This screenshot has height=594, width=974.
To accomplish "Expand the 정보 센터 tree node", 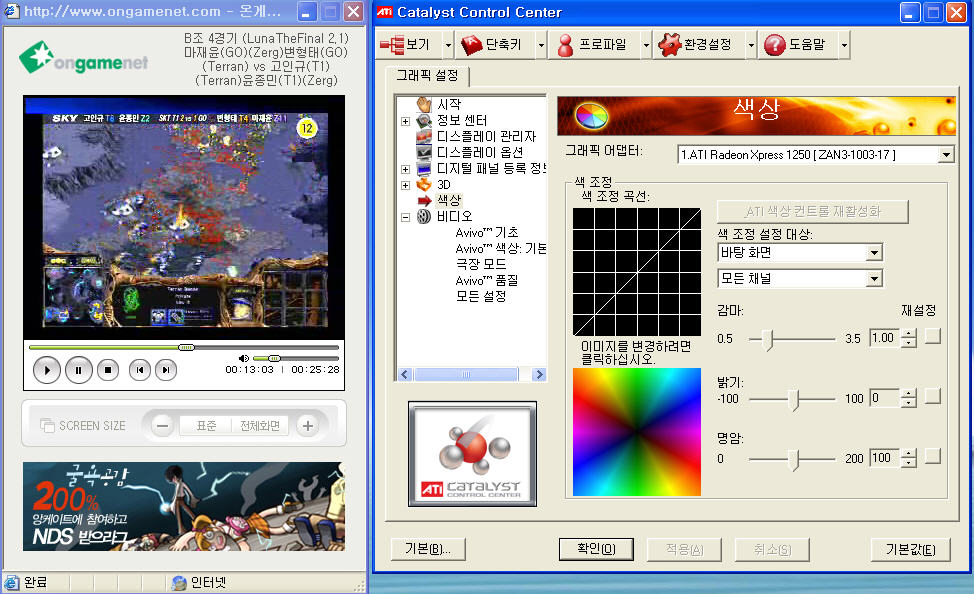I will tap(406, 121).
